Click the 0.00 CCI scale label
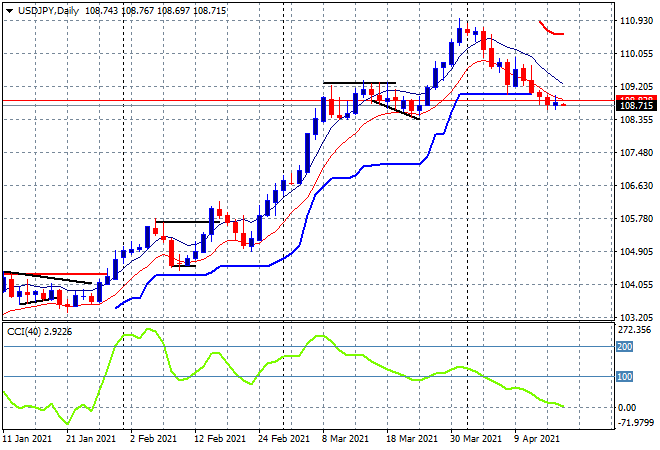 (627, 407)
